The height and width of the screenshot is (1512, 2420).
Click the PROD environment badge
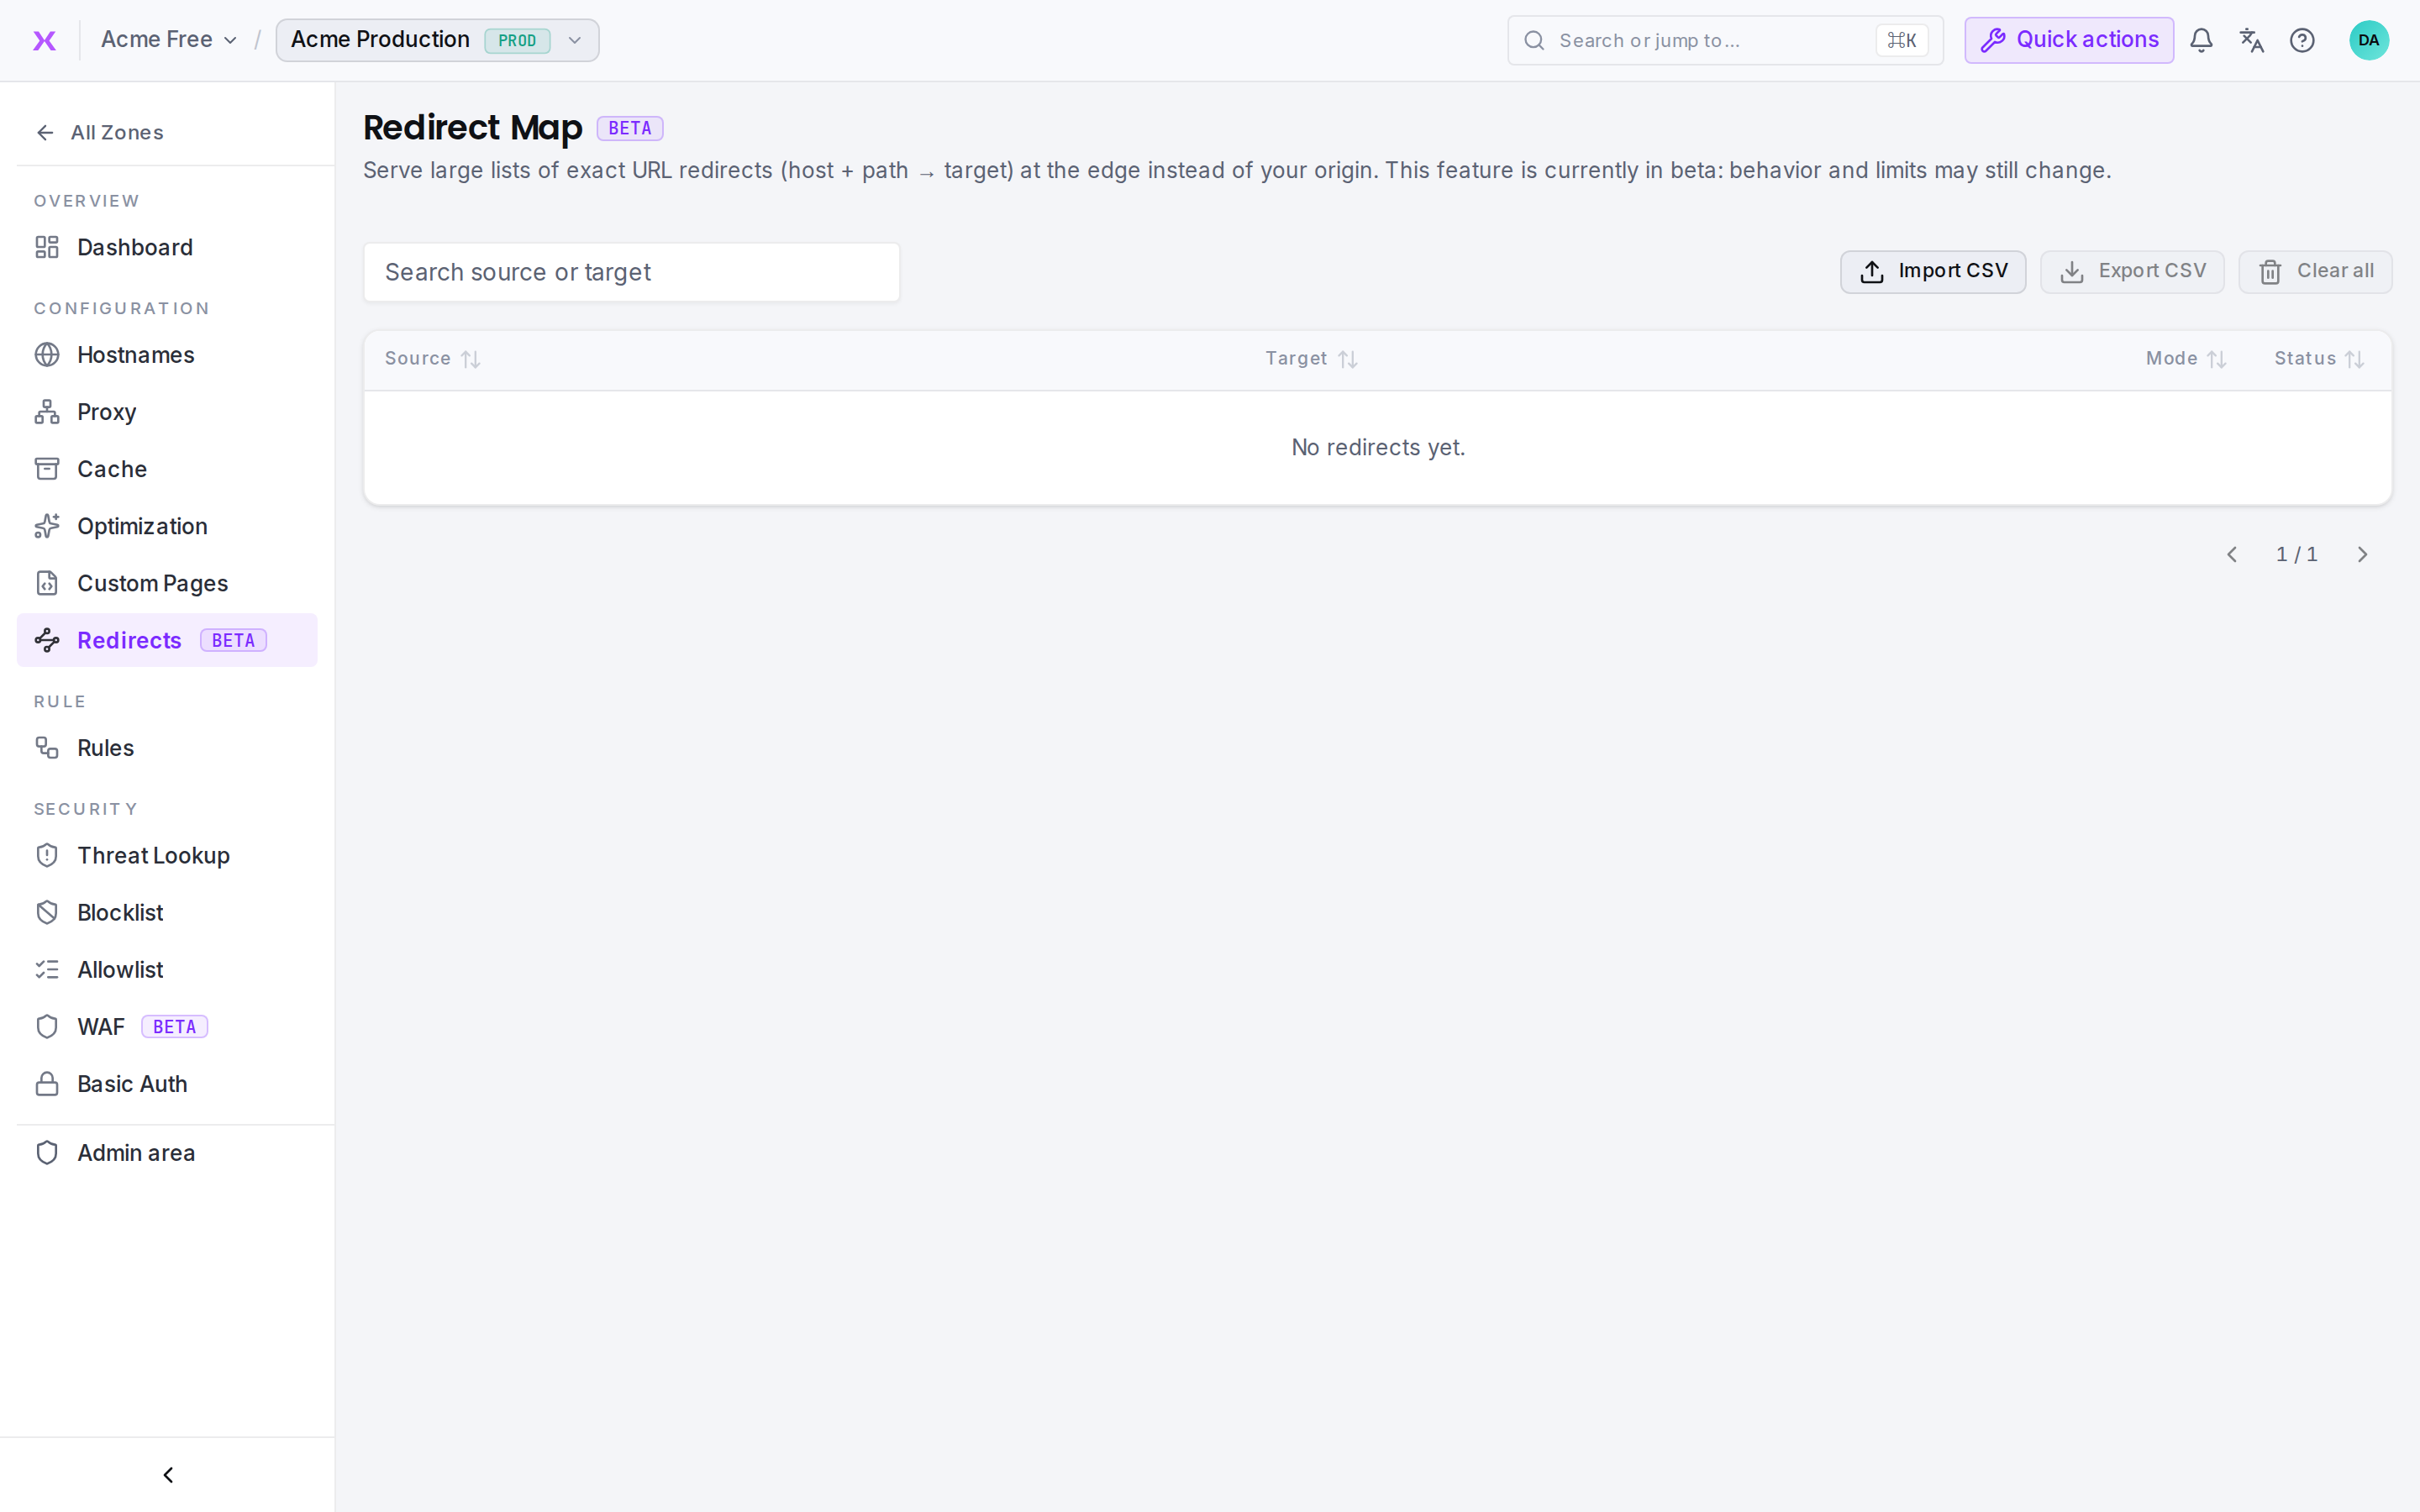tap(517, 41)
